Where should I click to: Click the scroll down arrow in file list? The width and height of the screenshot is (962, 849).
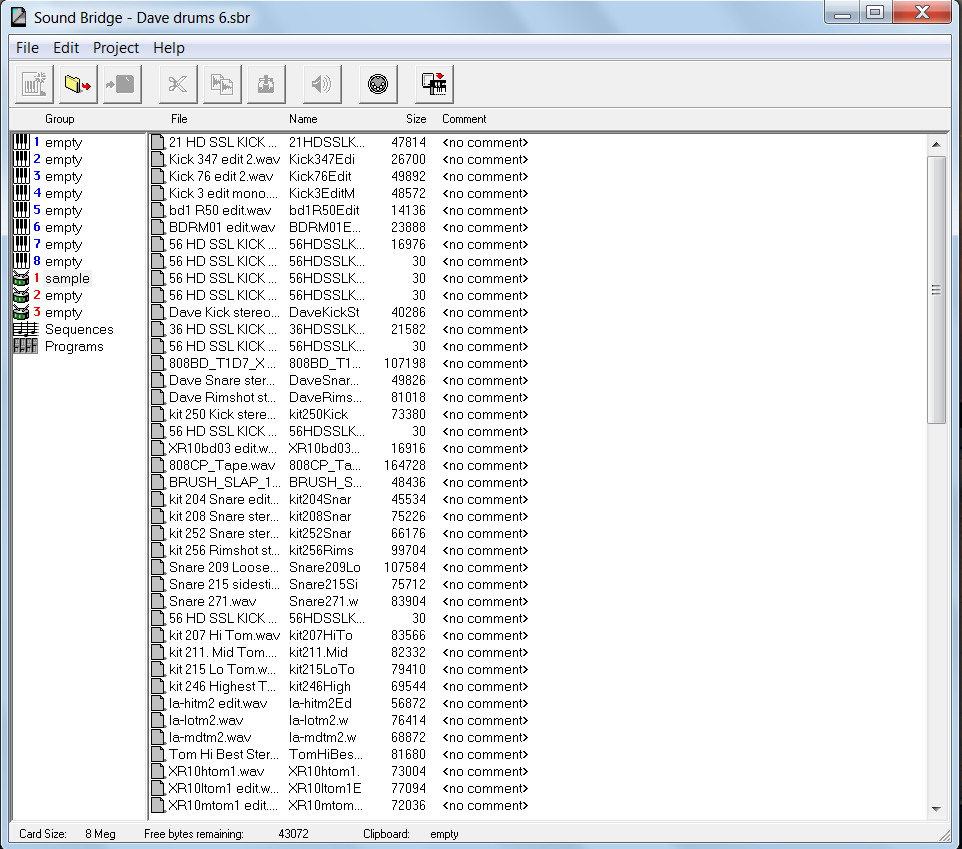pyautogui.click(x=936, y=809)
